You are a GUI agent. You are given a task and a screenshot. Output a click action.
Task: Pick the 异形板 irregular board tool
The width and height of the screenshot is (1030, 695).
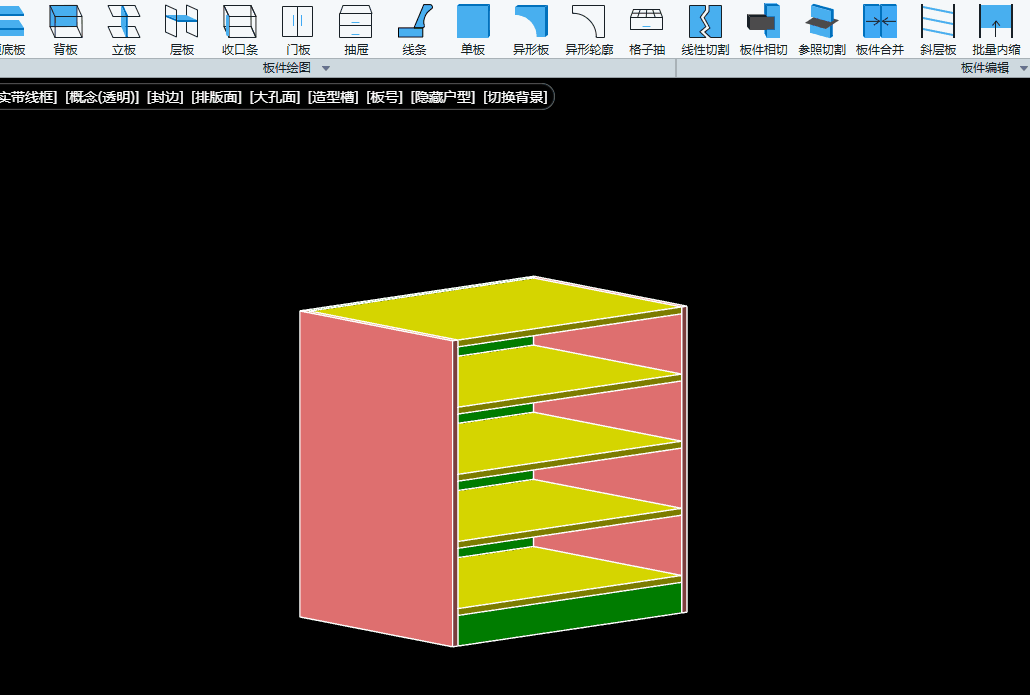coord(531,28)
